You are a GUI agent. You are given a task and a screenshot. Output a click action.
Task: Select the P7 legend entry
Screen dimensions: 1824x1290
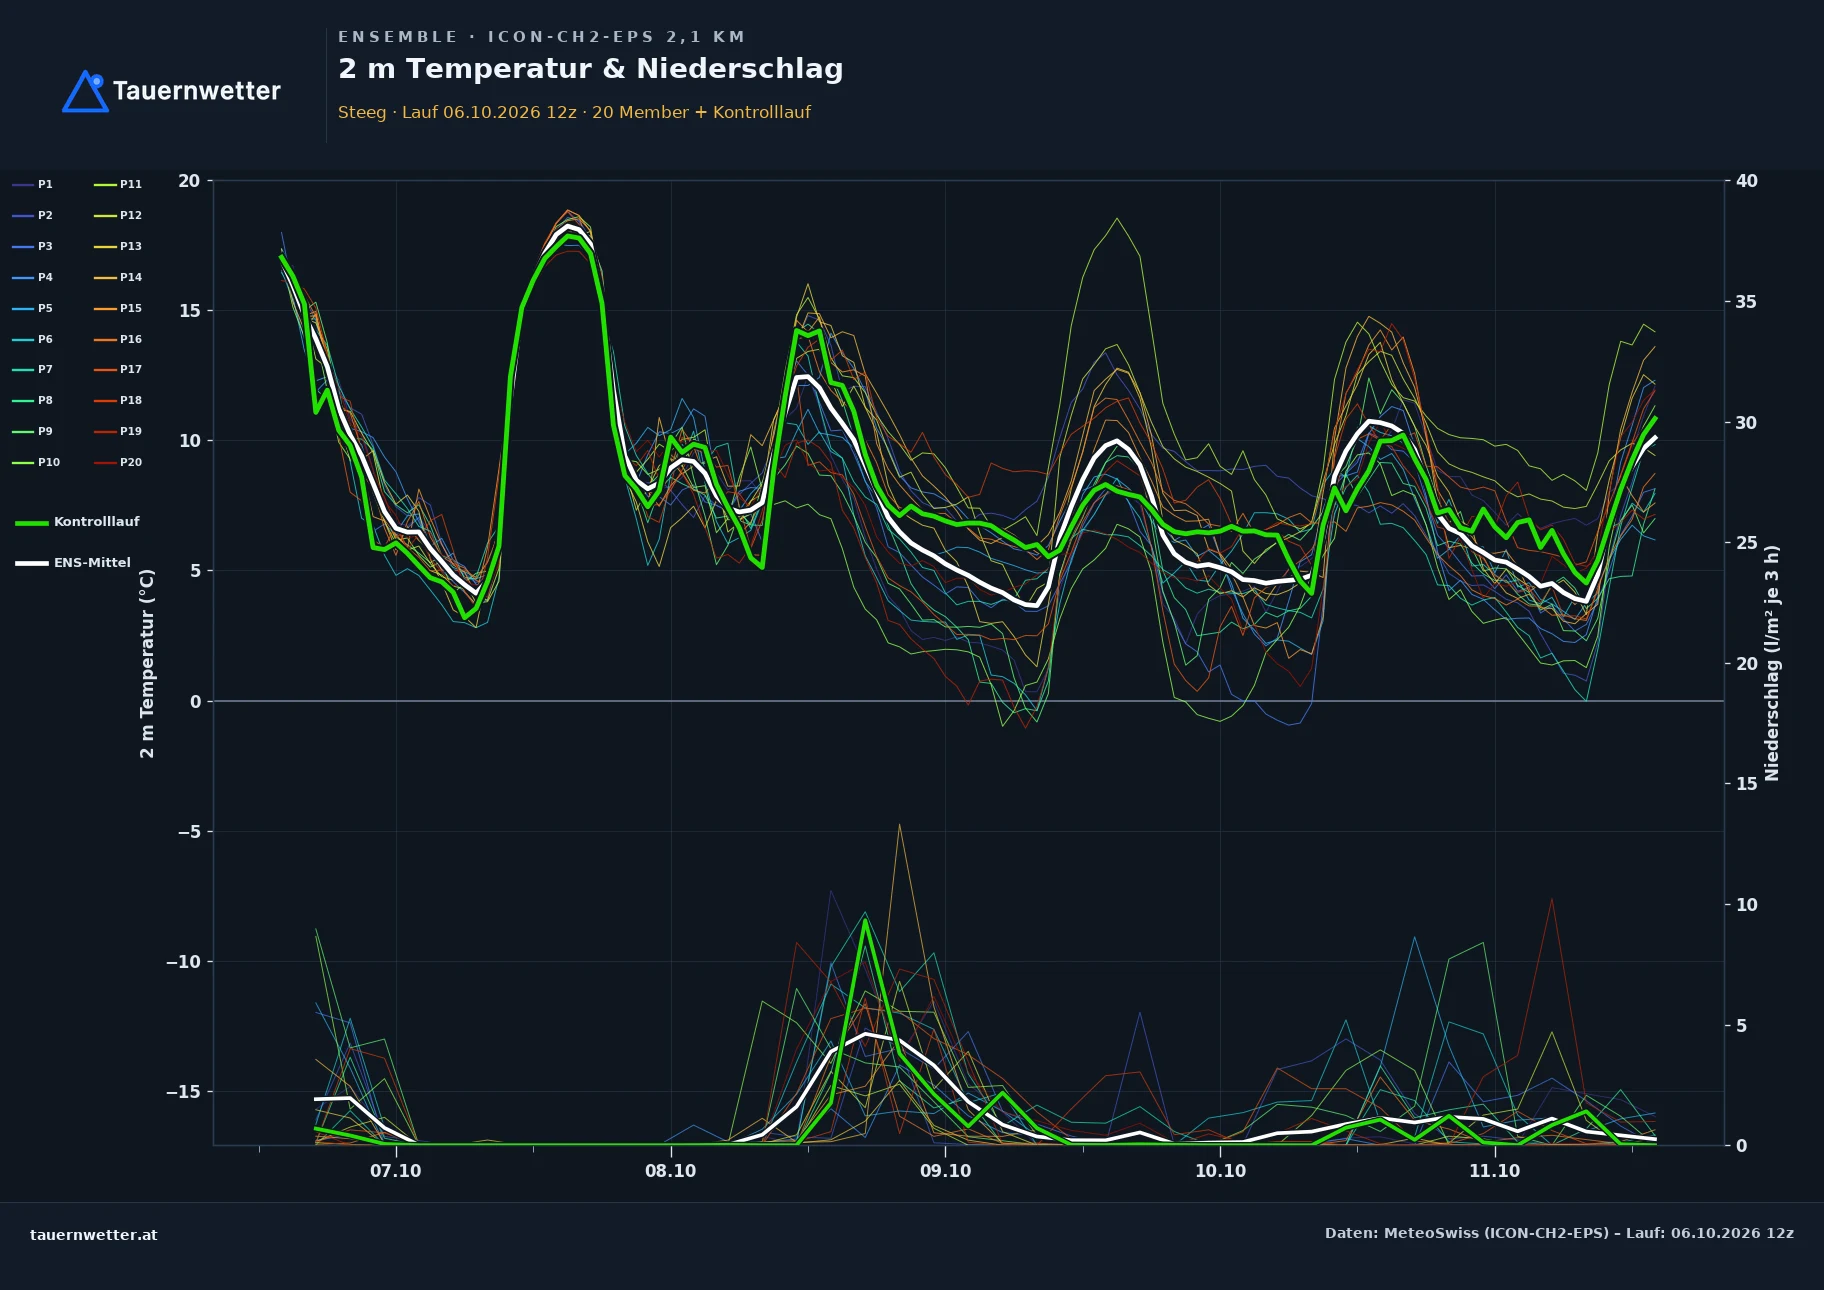(33, 369)
